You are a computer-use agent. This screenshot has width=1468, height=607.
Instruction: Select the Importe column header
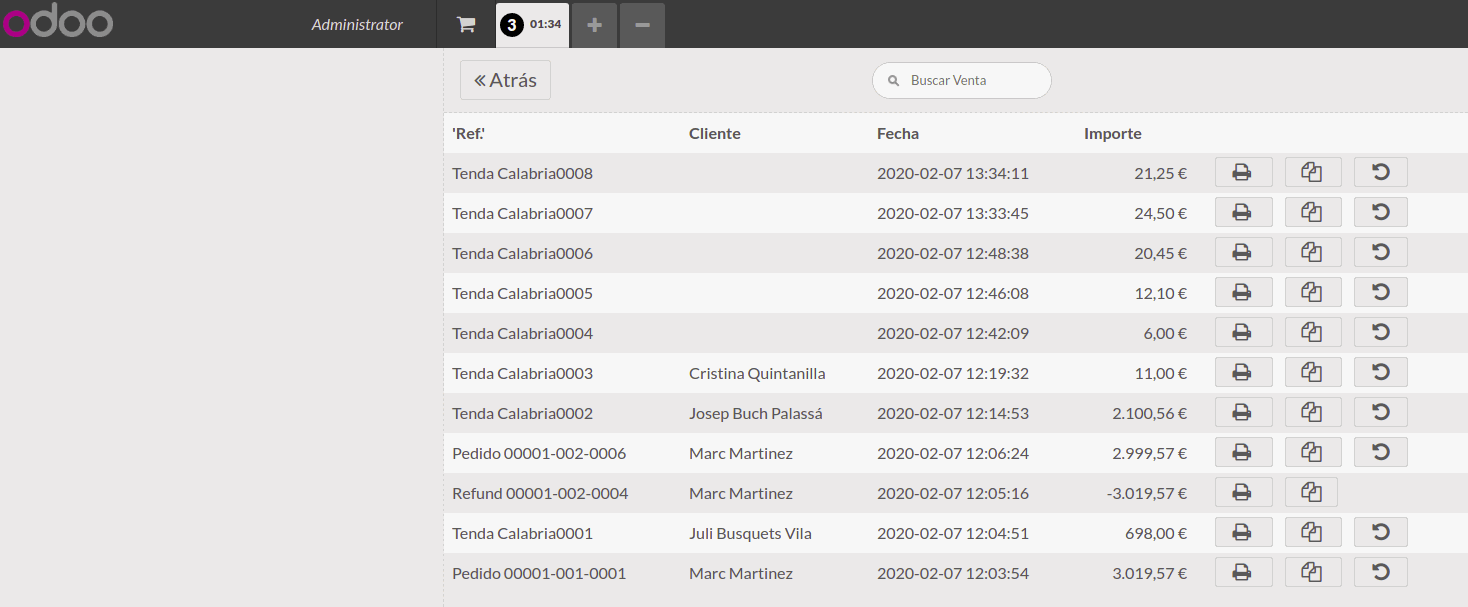point(1113,133)
